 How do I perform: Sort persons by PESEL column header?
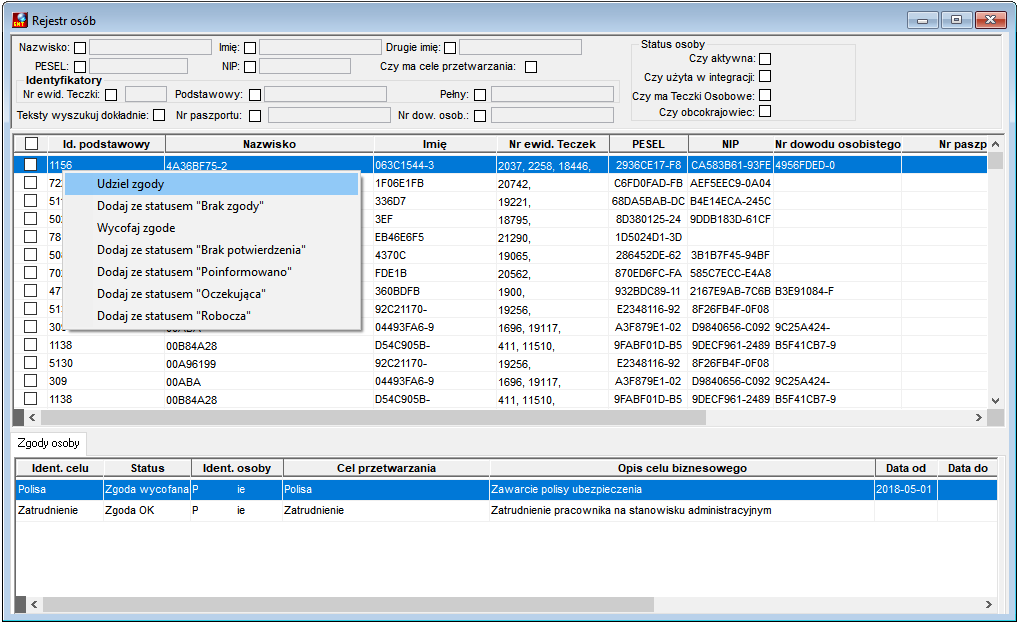pyautogui.click(x=648, y=144)
